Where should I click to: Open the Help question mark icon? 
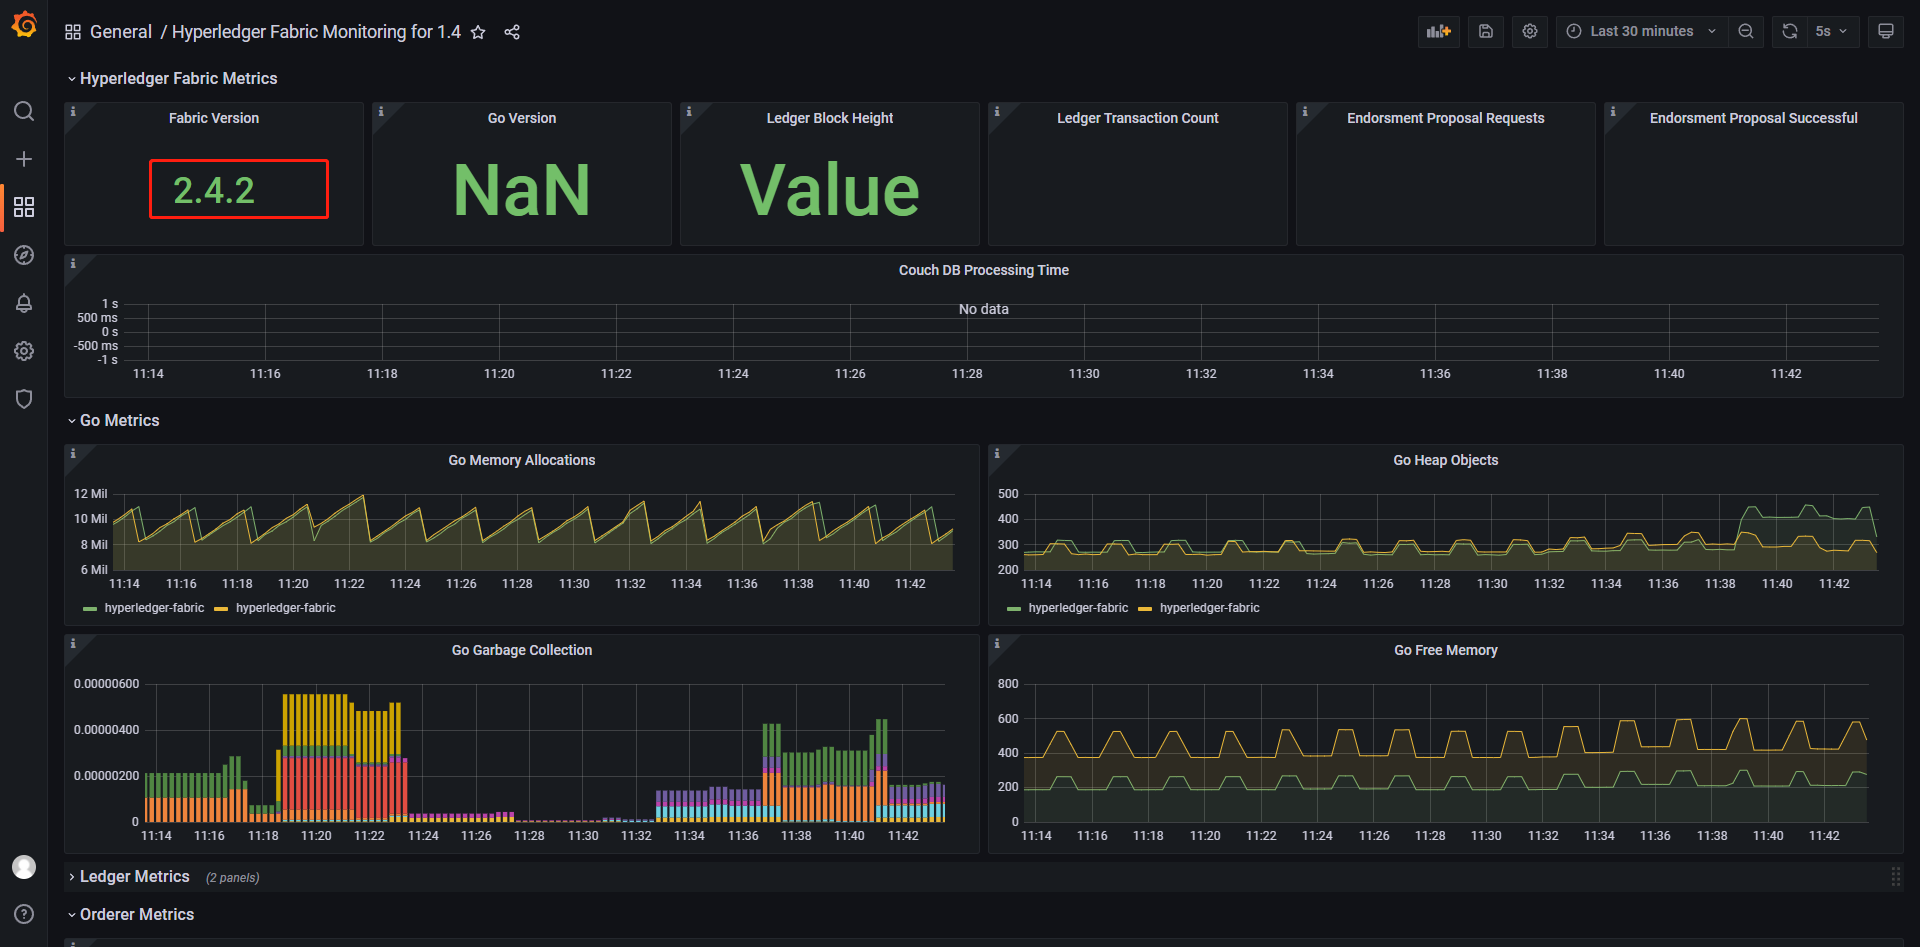[24, 914]
